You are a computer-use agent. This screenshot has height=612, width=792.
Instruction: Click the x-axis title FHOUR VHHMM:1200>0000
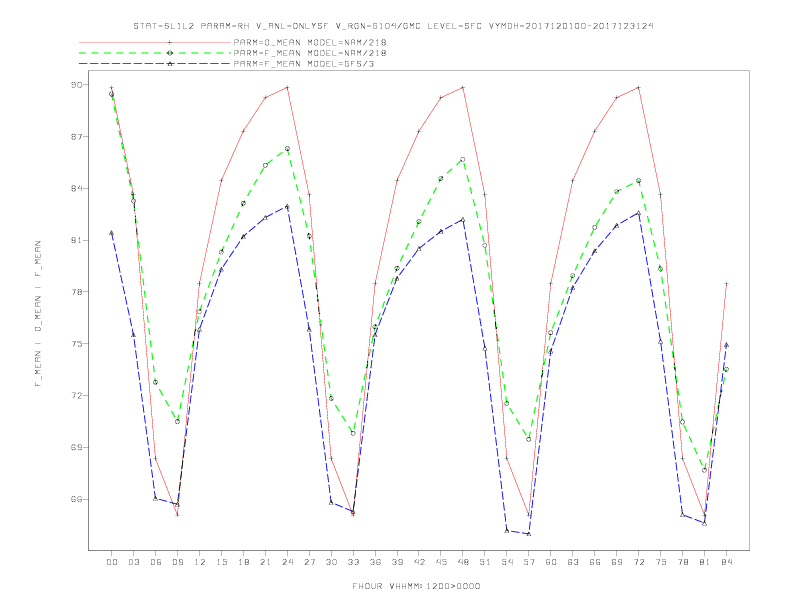pos(416,586)
